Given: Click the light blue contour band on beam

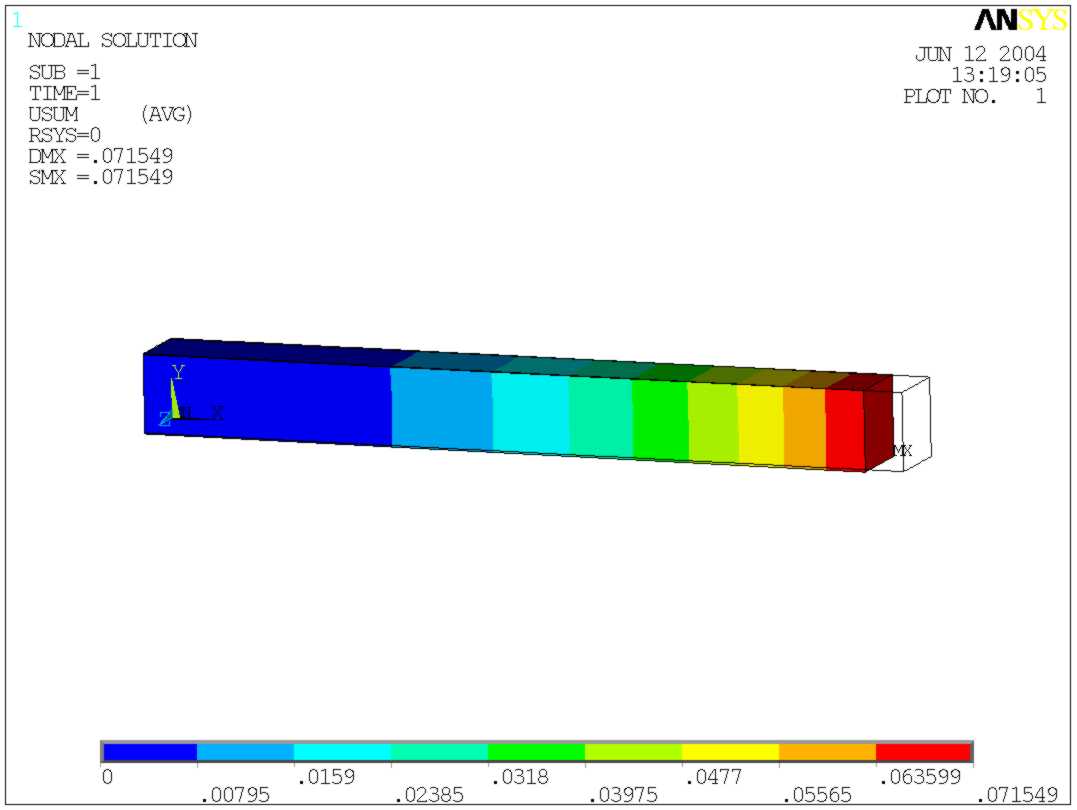Looking at the screenshot, I should click(x=442, y=409).
